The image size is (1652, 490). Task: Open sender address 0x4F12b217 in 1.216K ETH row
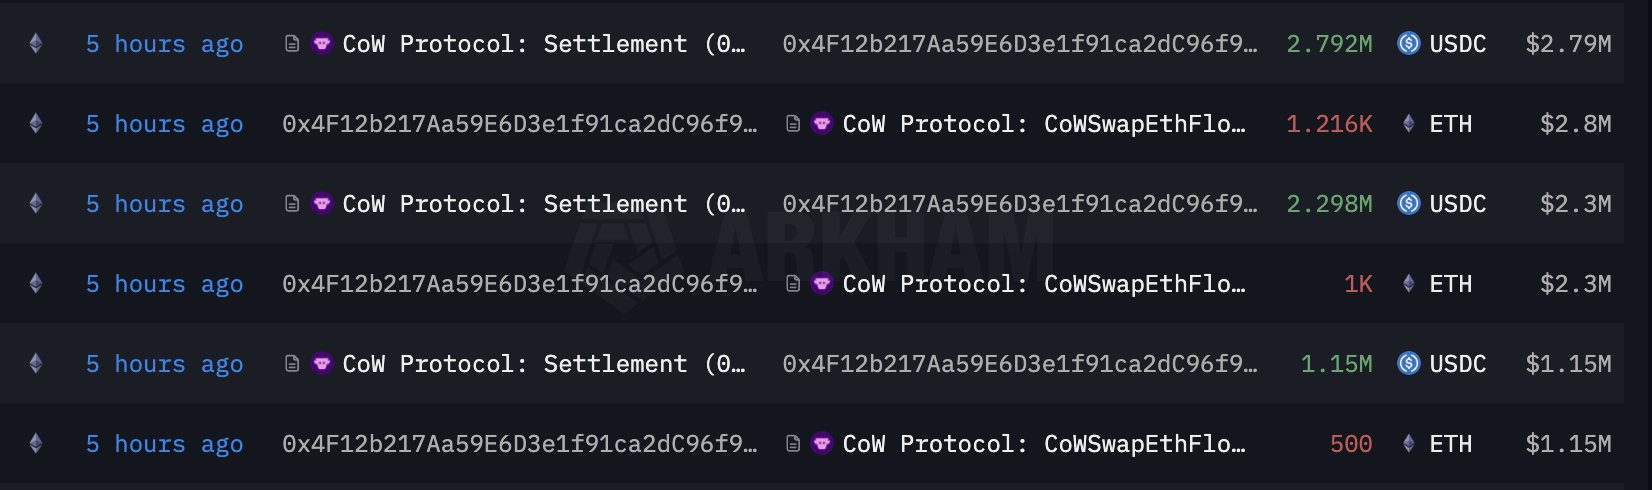pyautogui.click(x=519, y=124)
